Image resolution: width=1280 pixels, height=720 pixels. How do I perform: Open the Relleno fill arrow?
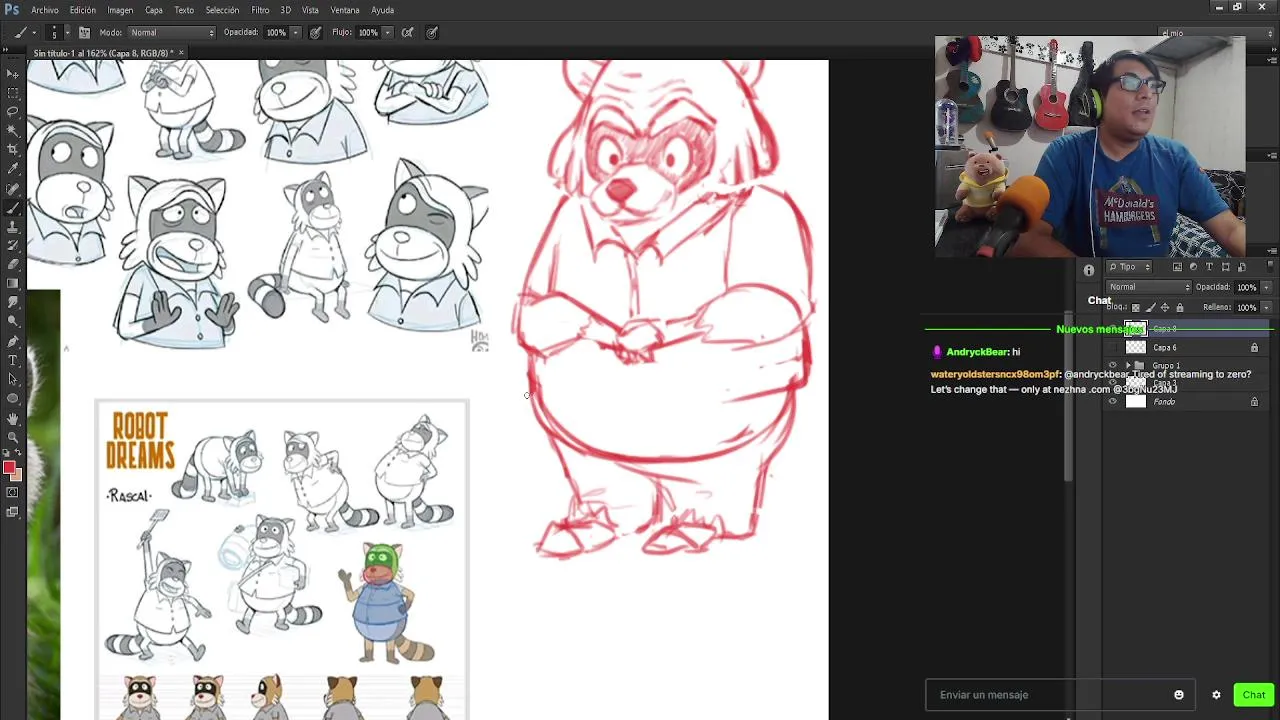coord(1266,308)
